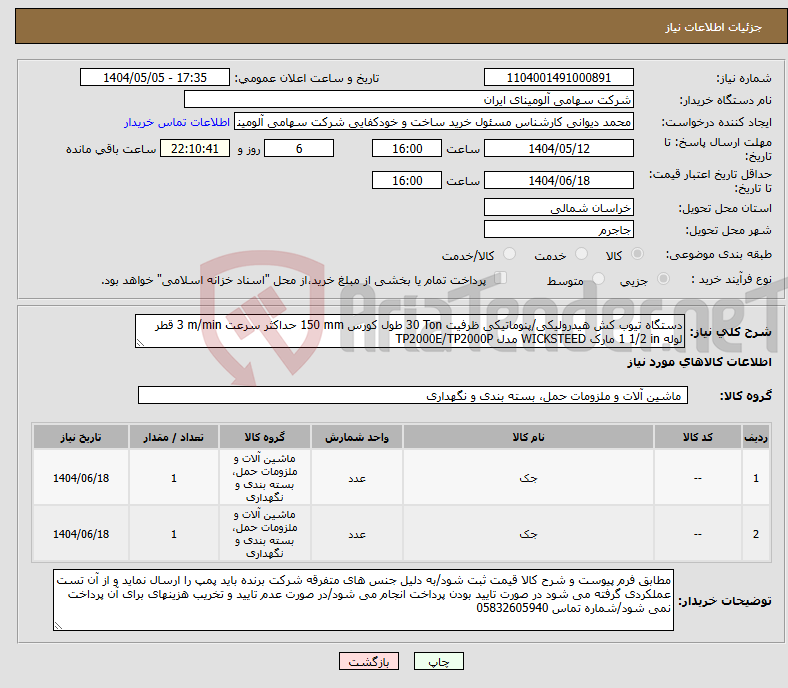Select the جزیی purchase type radio
The height and width of the screenshot is (688, 788).
663,279
